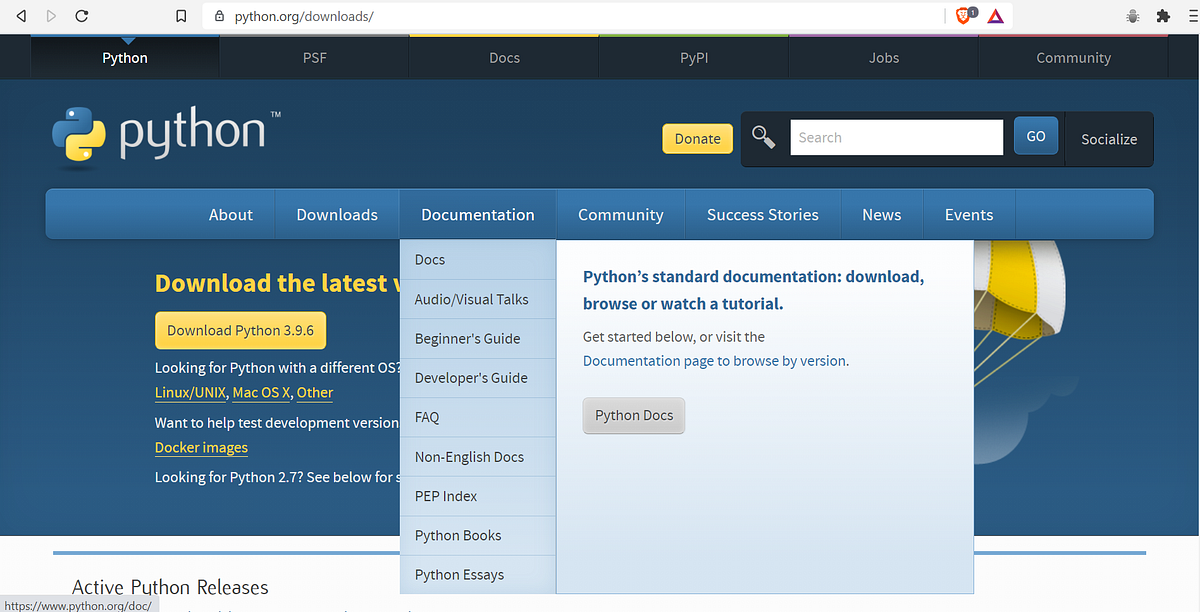This screenshot has width=1200, height=612.
Task: Click the microphone icon near the toolbar
Action: [x=1132, y=16]
